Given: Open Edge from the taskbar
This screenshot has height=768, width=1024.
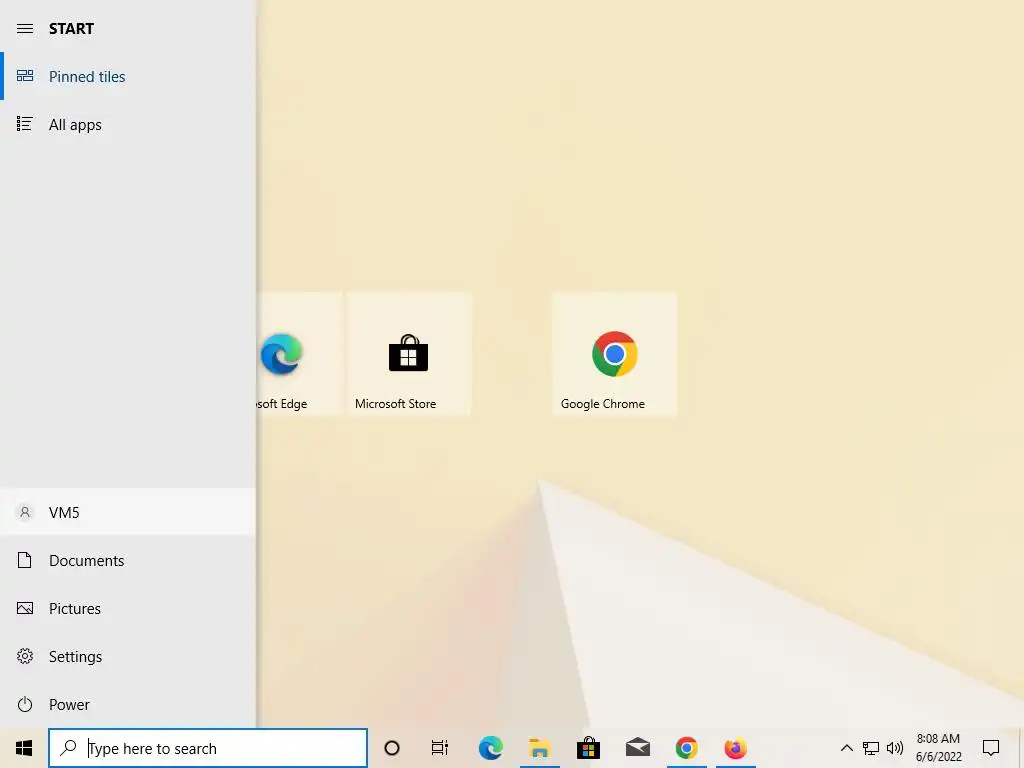Looking at the screenshot, I should point(490,748).
